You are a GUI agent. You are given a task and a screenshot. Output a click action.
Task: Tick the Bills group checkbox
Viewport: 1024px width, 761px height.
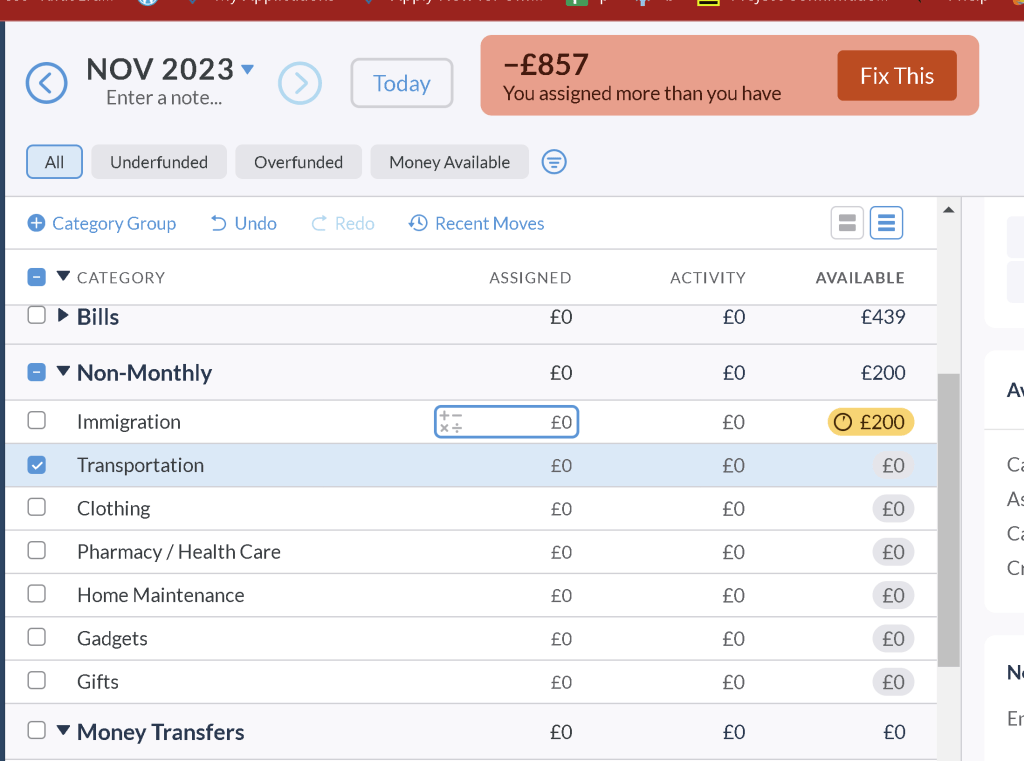pyautogui.click(x=37, y=315)
